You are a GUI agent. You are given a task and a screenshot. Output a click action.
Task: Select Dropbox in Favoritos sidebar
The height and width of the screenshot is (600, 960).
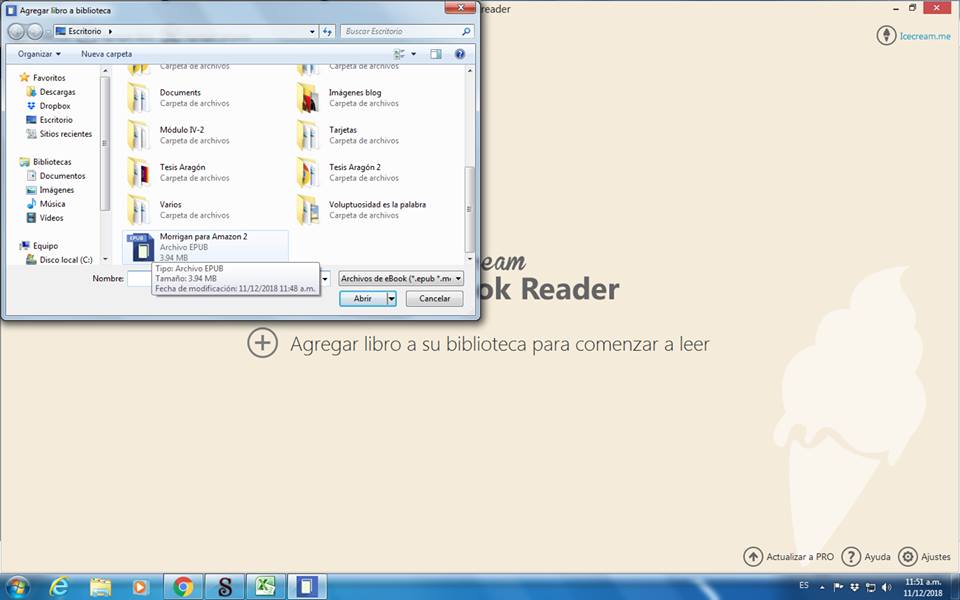click(55, 106)
